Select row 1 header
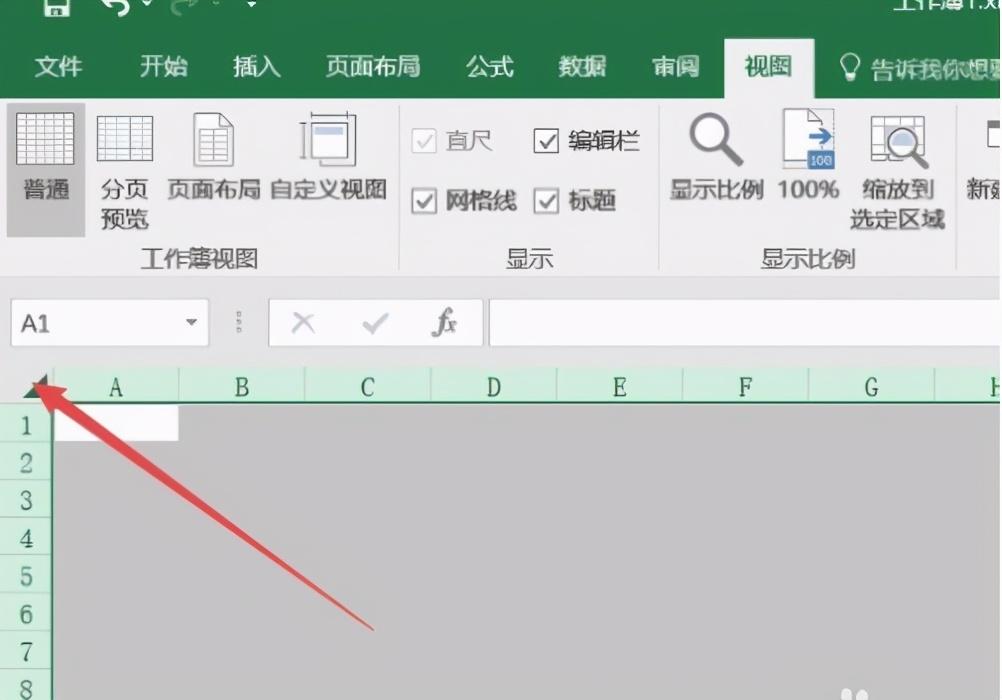1002x700 pixels. tap(26, 424)
